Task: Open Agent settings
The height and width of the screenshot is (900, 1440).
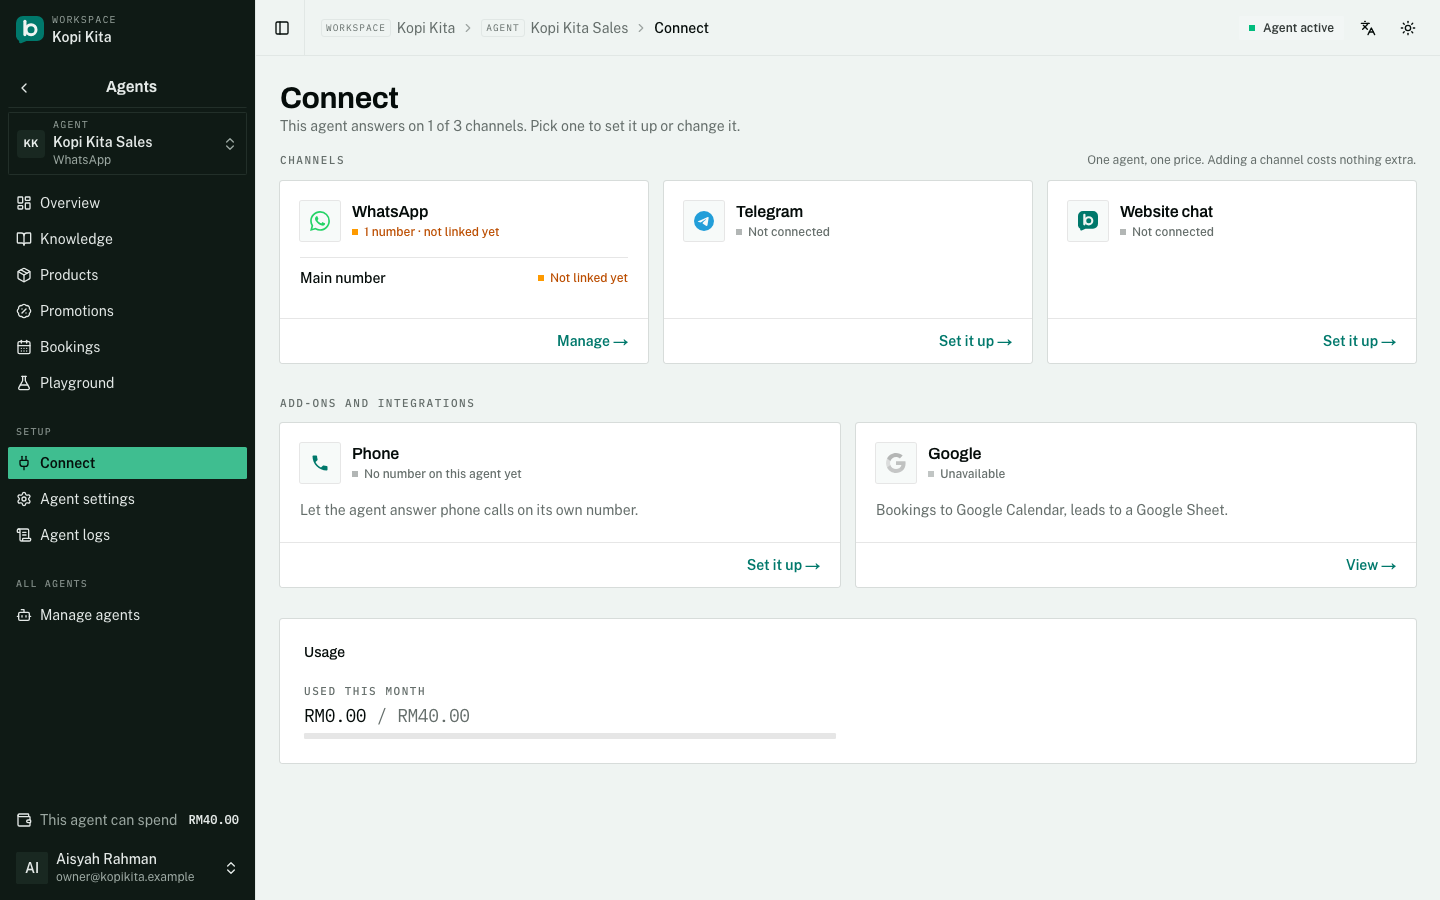Action: (x=127, y=499)
